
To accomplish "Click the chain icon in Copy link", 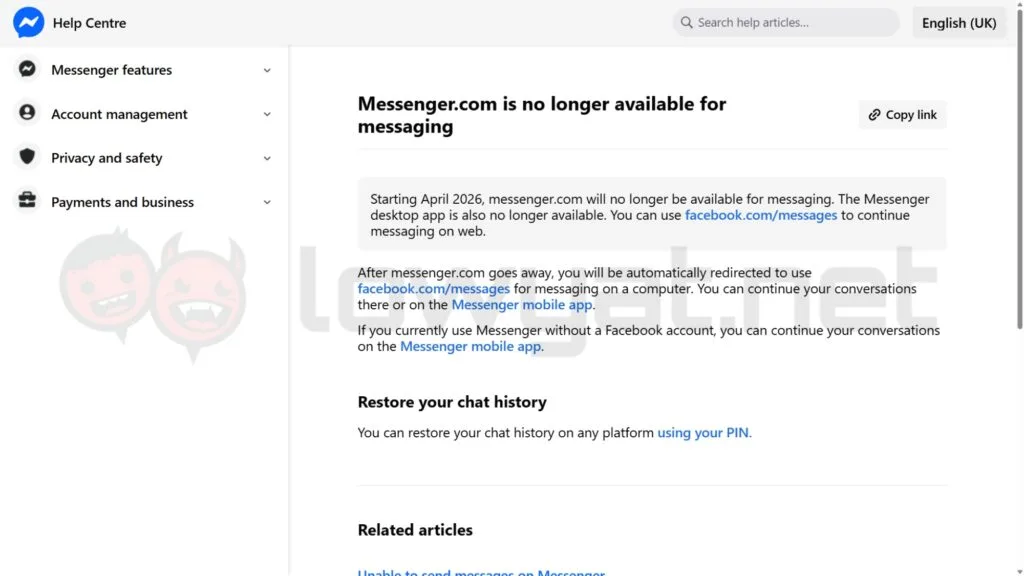I will pyautogui.click(x=874, y=115).
